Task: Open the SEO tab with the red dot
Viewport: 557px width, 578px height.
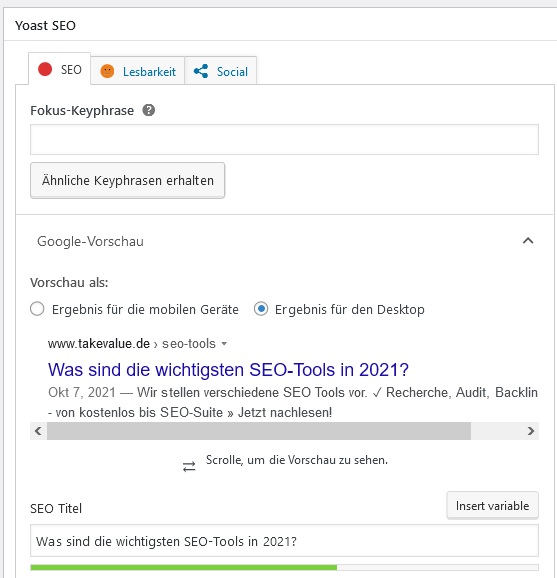Action: (x=59, y=69)
